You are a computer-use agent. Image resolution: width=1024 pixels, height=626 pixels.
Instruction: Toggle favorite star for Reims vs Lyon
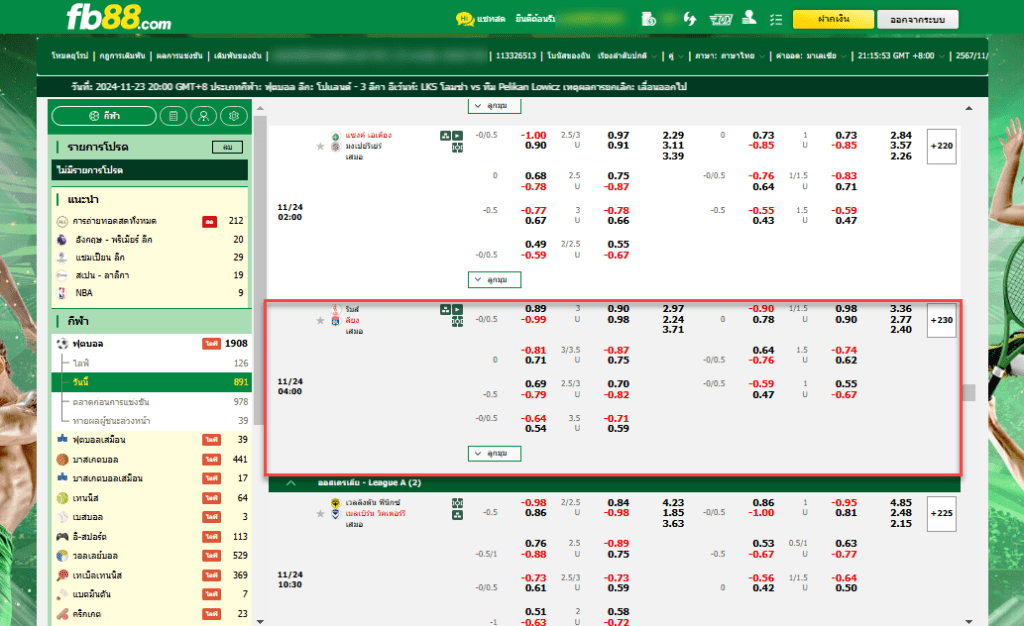click(x=320, y=321)
